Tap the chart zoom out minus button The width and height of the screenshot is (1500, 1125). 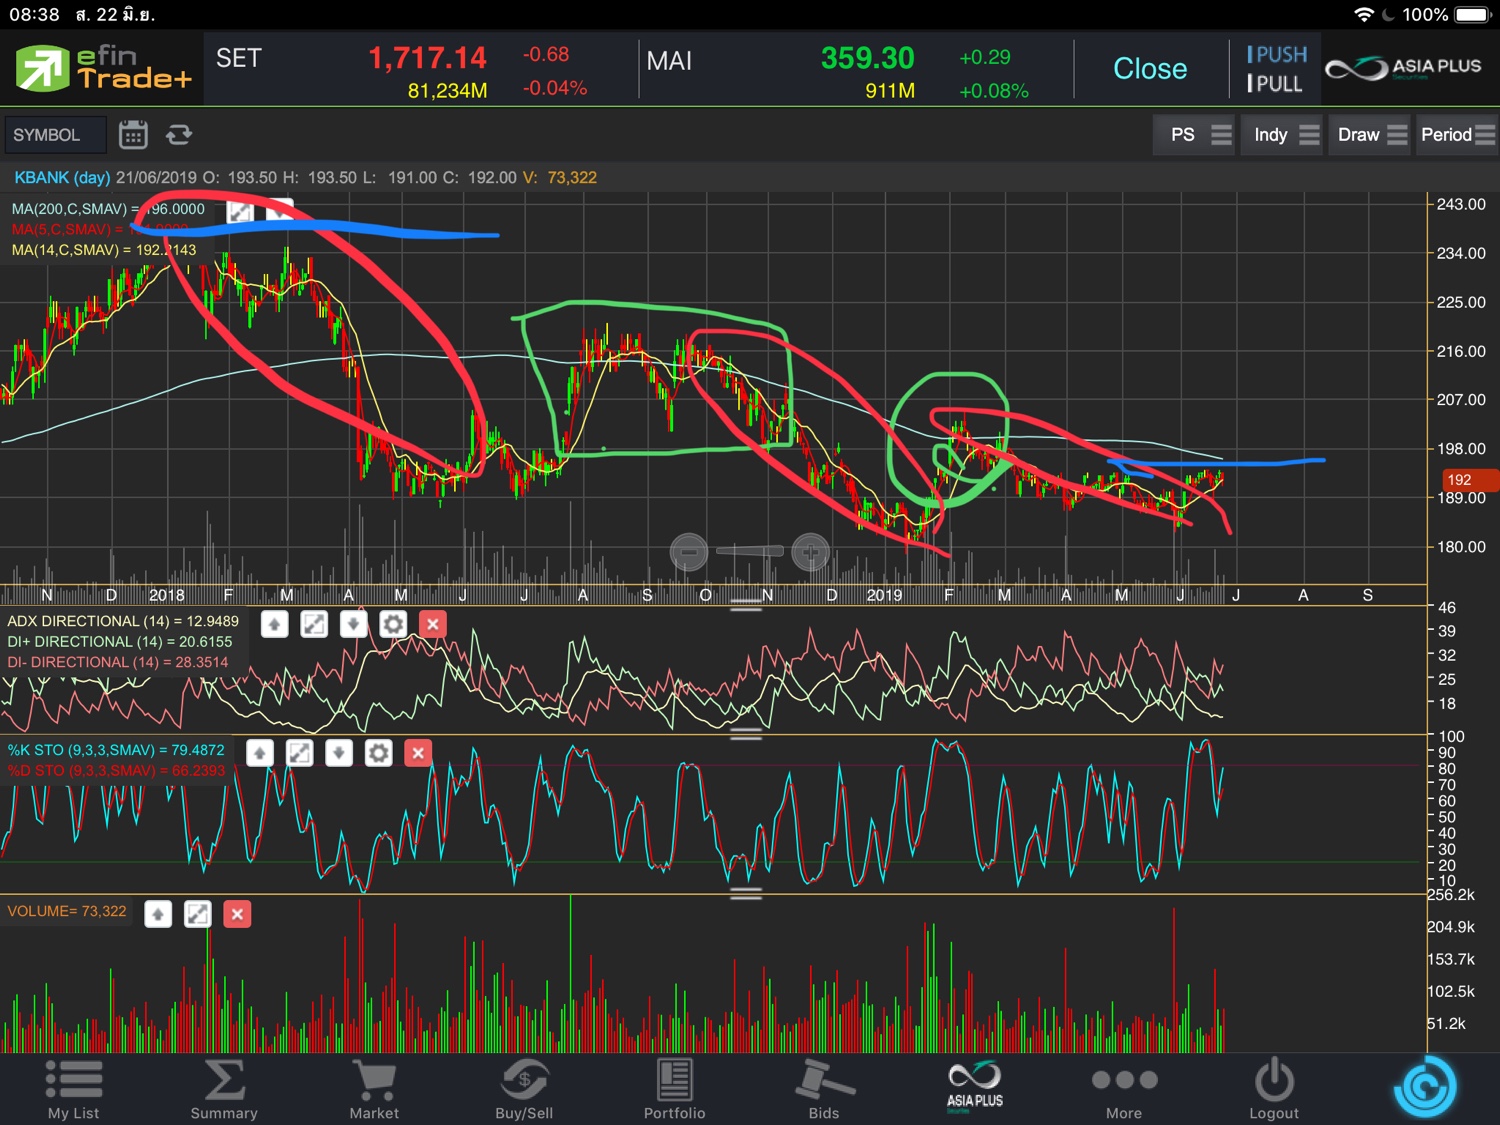point(688,552)
